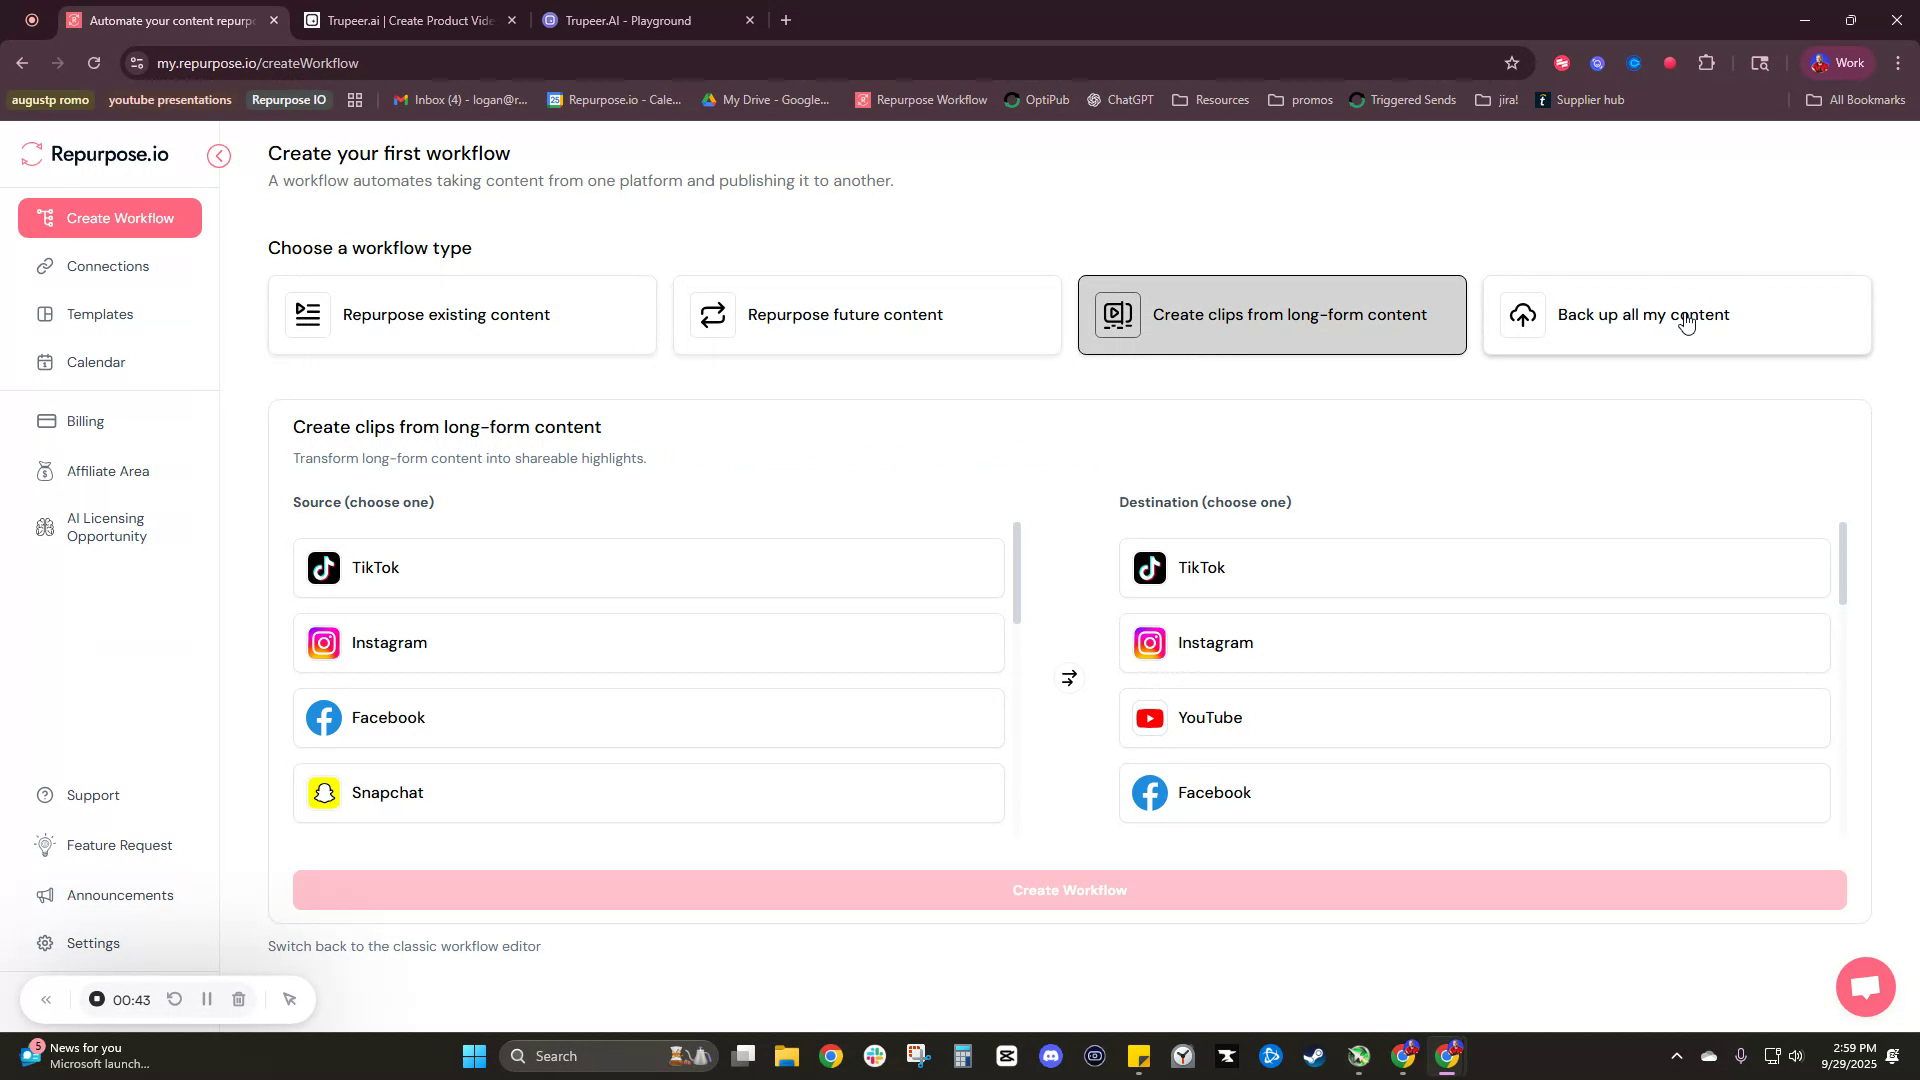Bookmark this page with the star icon

(1512, 62)
